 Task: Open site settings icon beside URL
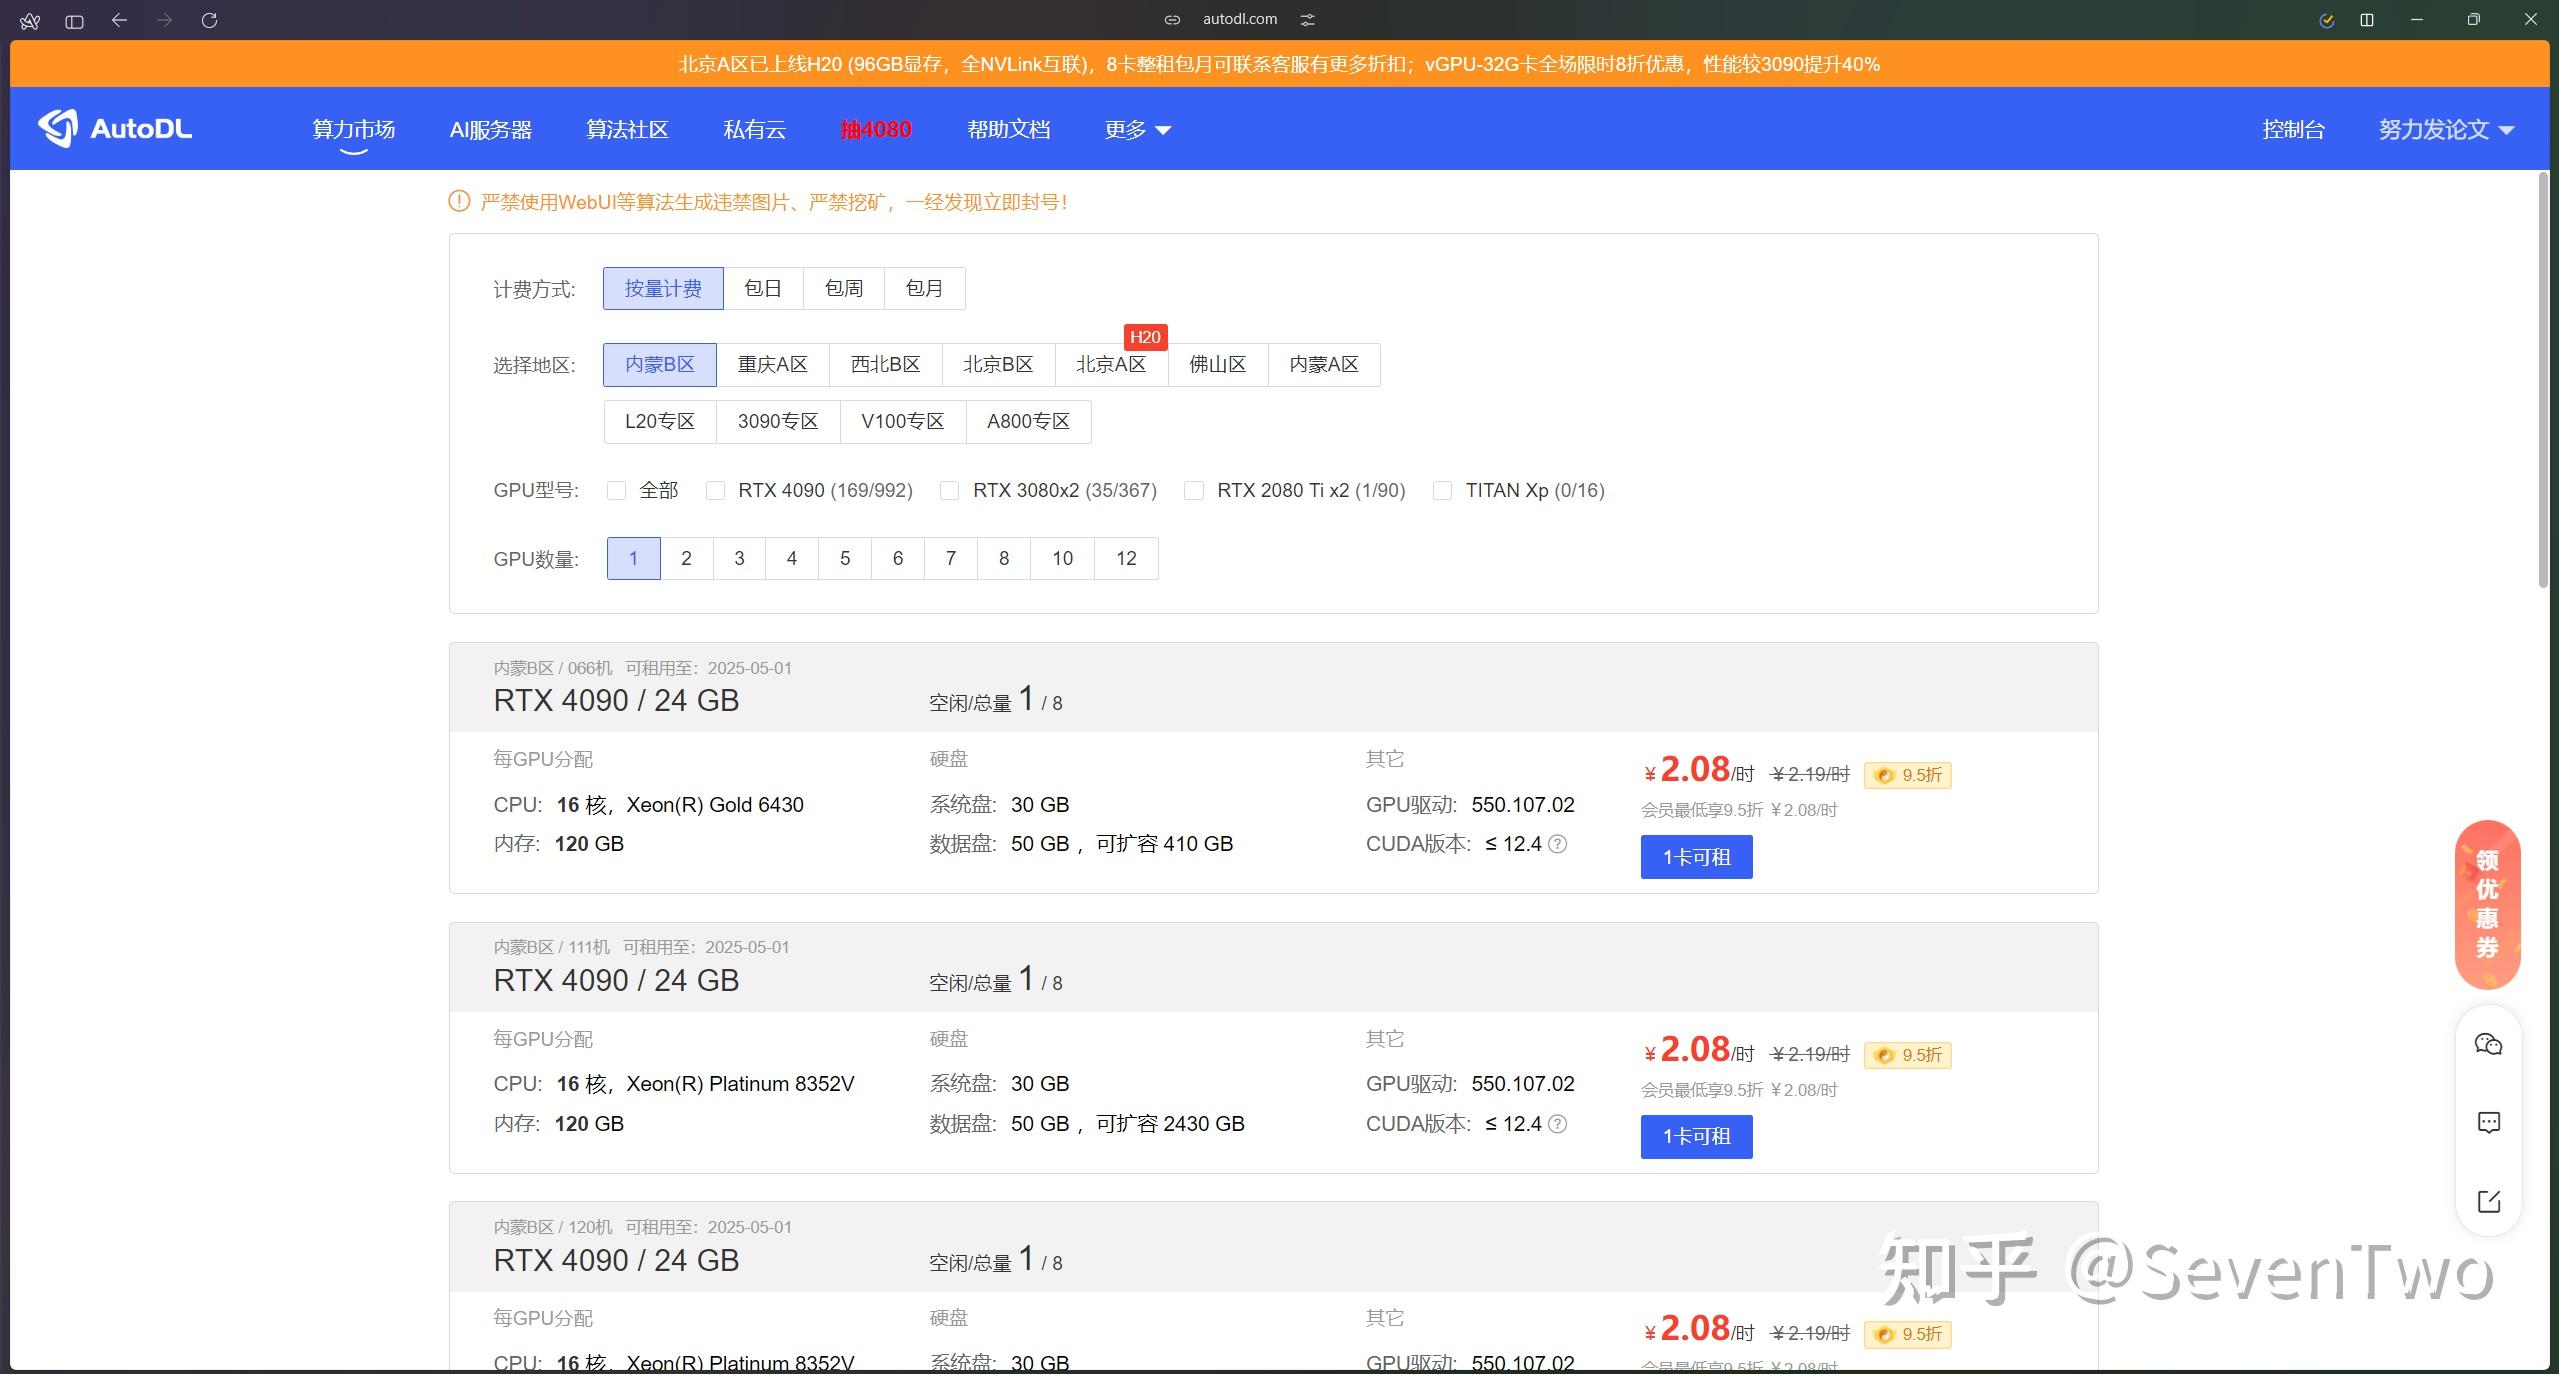coord(1307,19)
